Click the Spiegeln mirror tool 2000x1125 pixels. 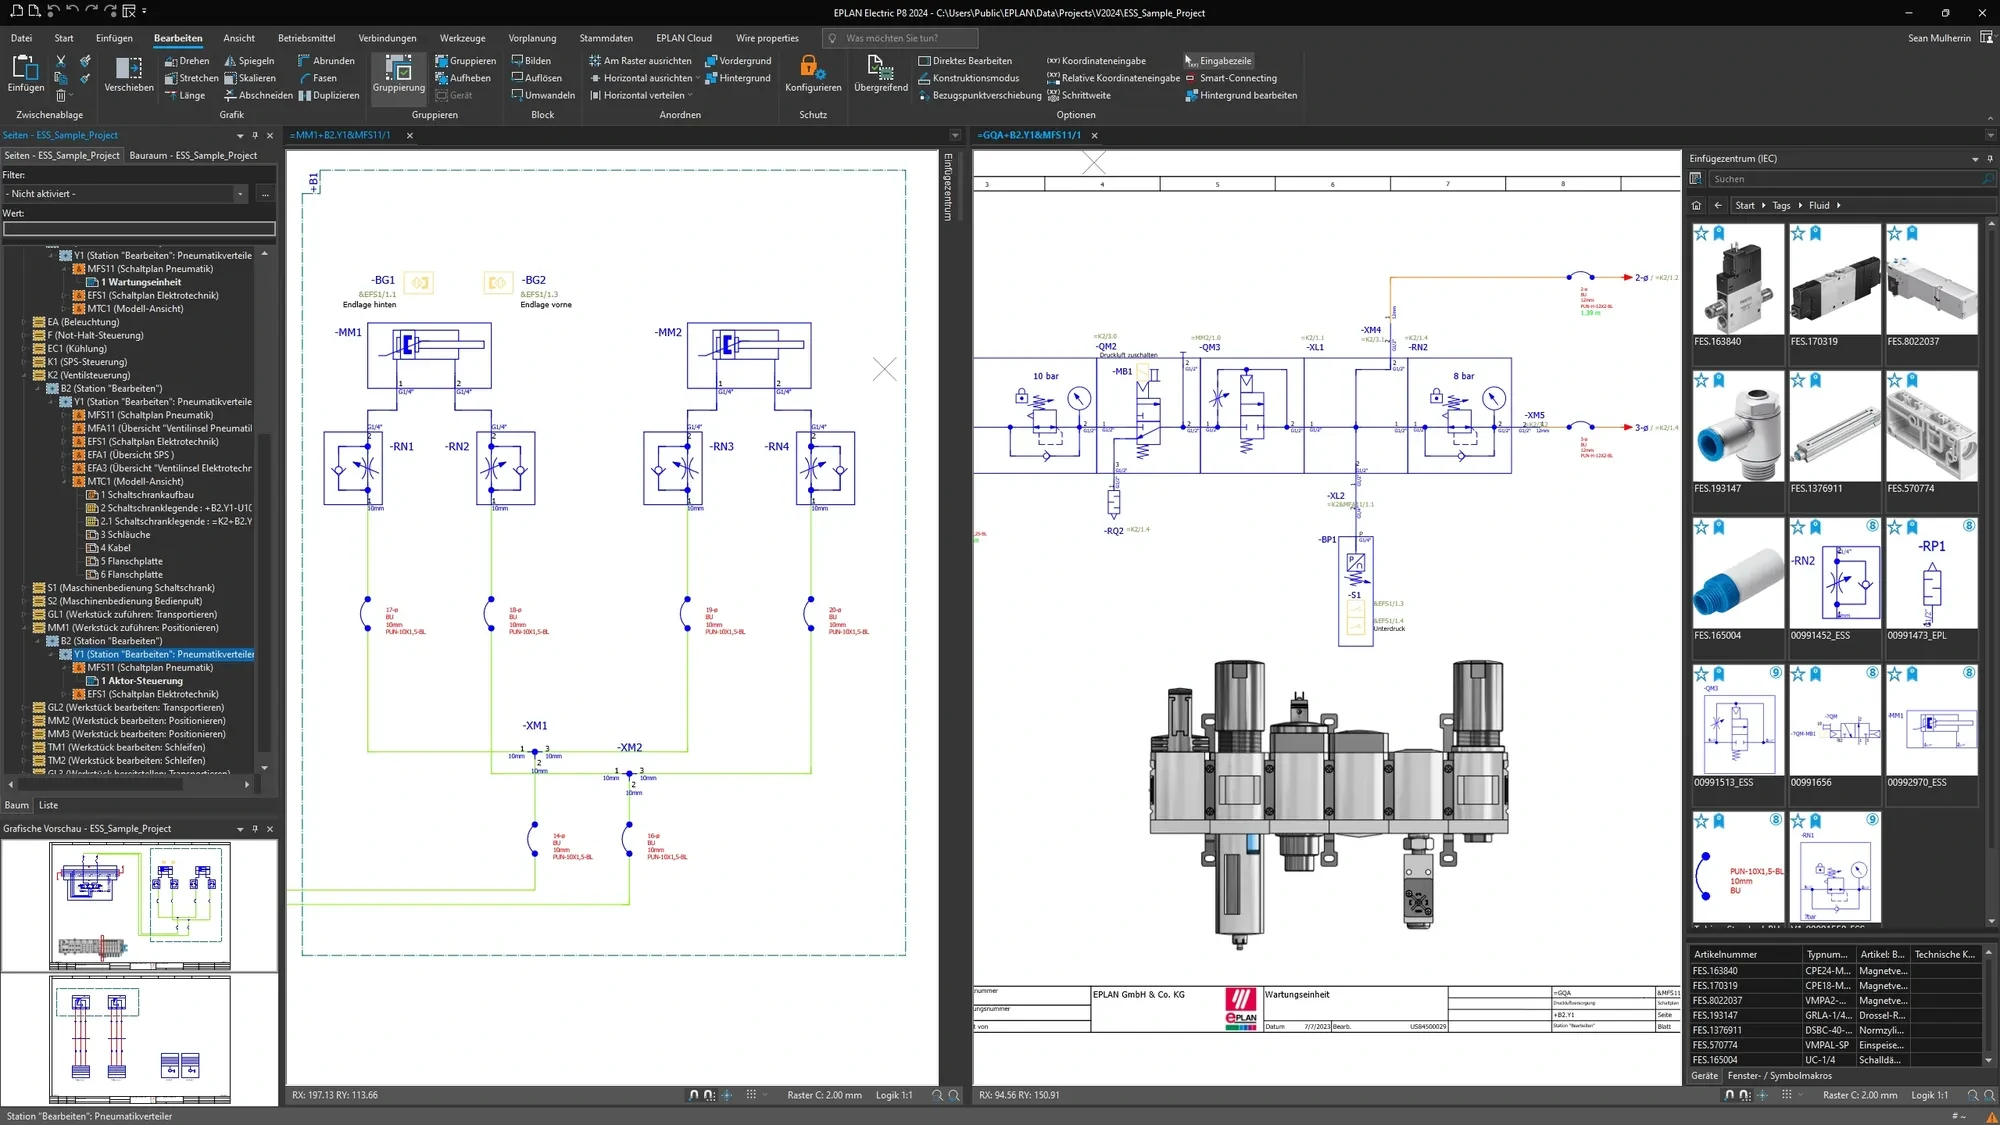(249, 61)
